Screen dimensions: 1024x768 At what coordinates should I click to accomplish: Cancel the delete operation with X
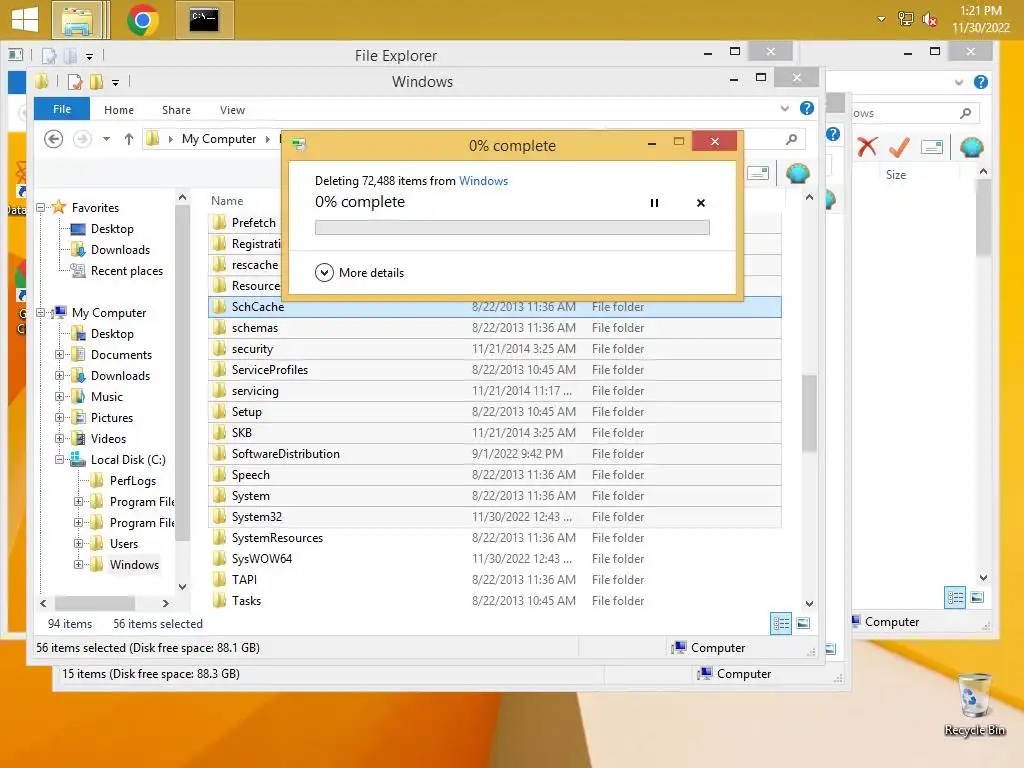(x=701, y=203)
